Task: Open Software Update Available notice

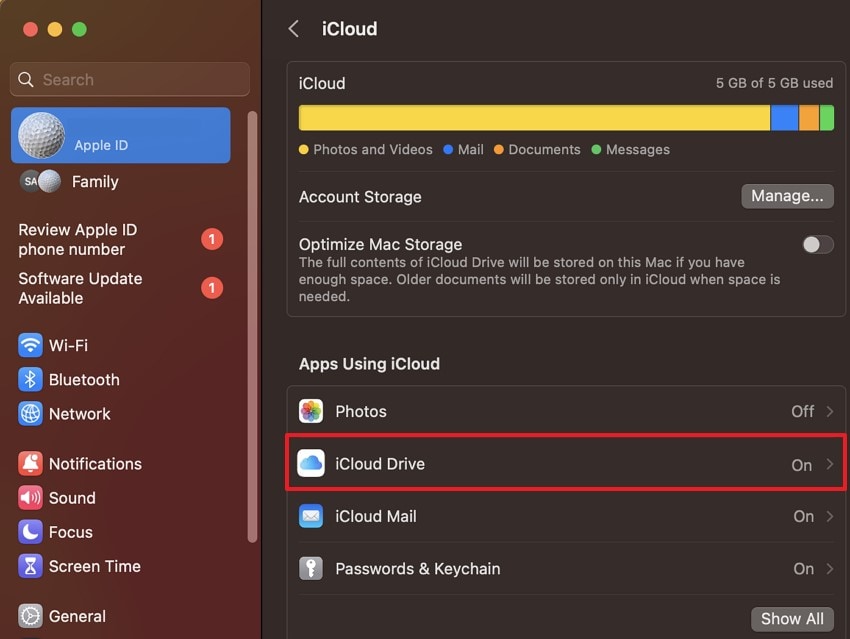Action: point(120,288)
